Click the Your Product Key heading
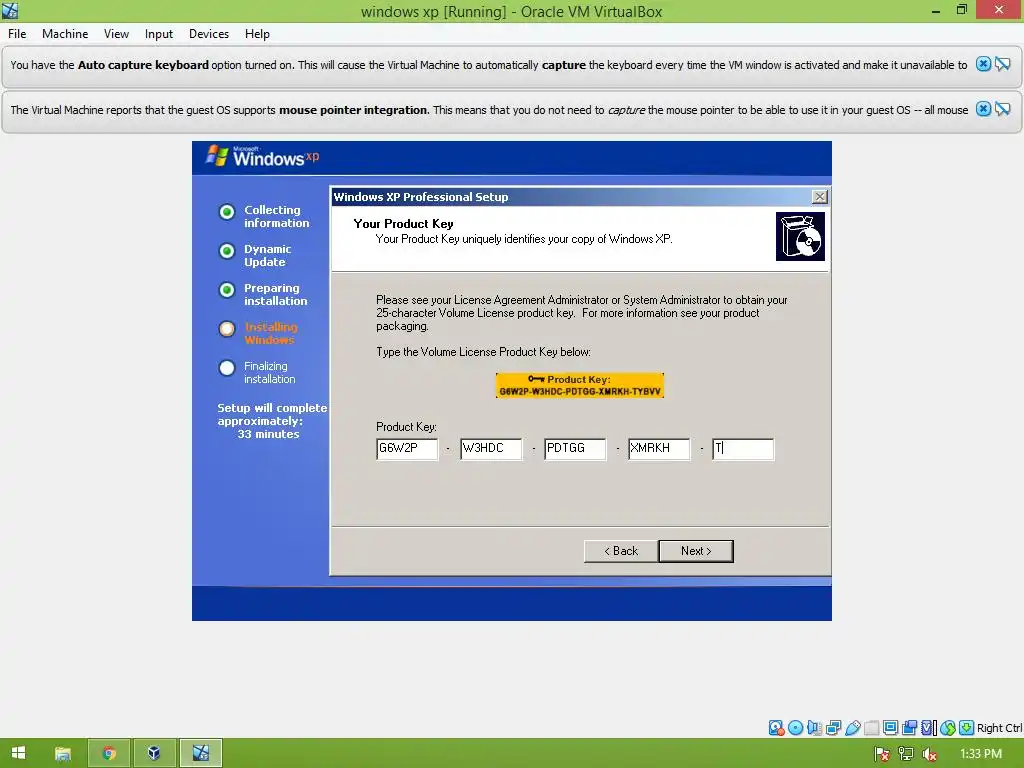 coord(403,223)
